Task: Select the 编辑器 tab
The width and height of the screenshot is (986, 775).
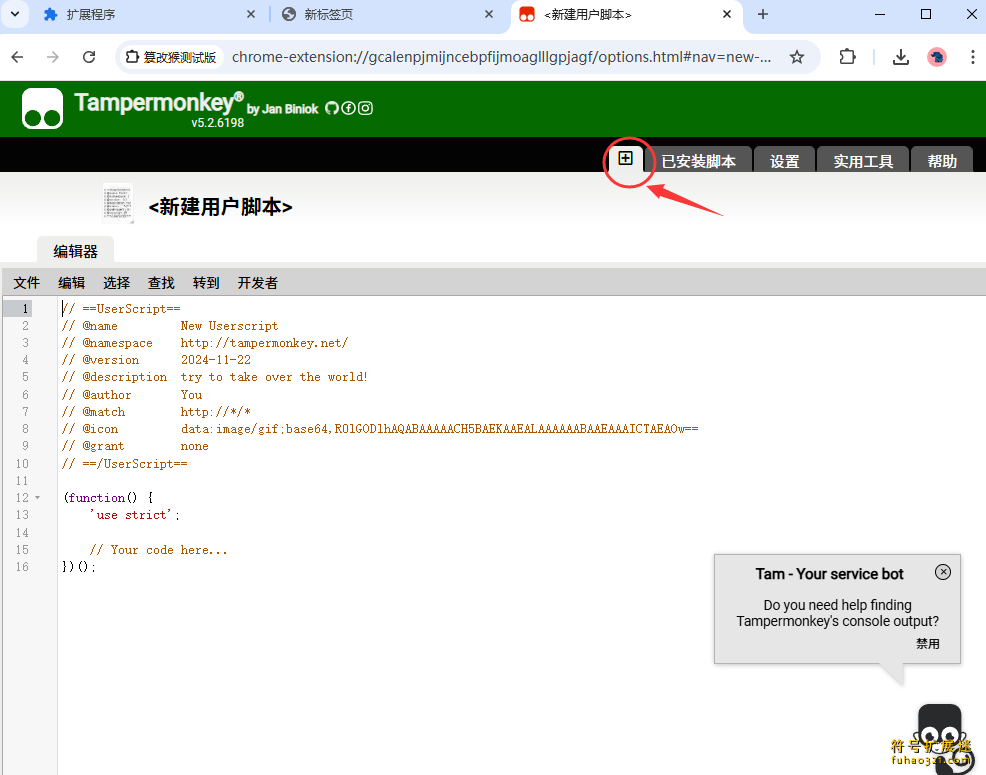Action: [76, 251]
